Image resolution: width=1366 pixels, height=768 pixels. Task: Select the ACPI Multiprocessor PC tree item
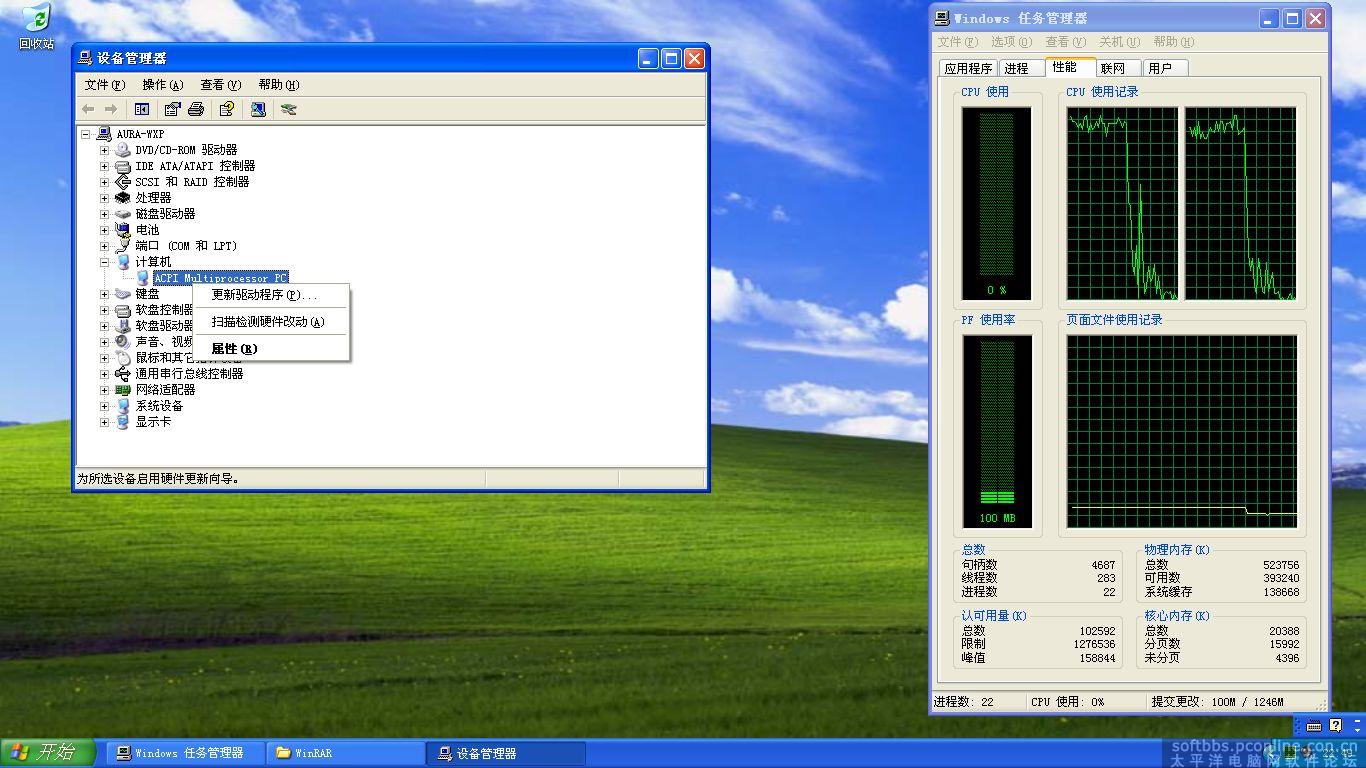[220, 278]
